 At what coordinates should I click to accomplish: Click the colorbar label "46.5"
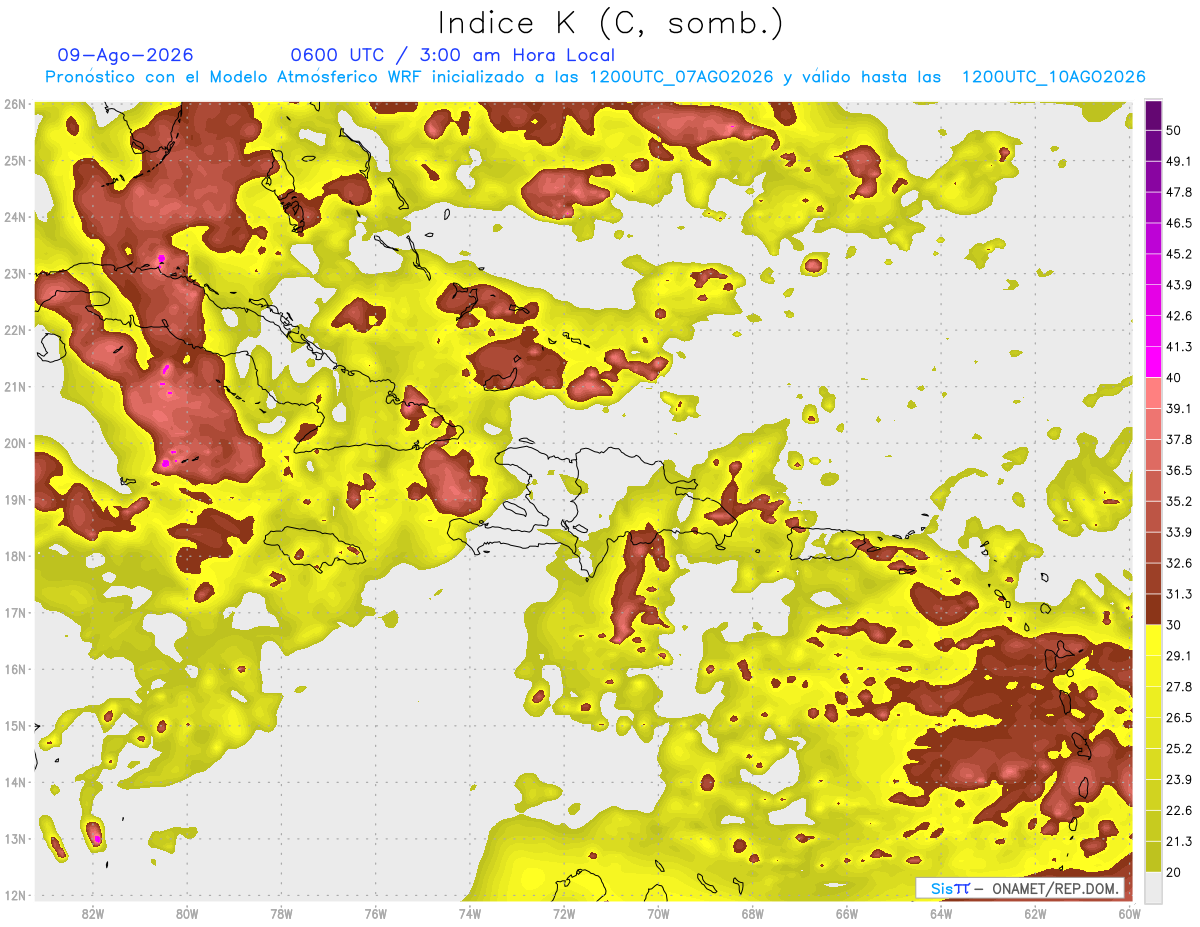coord(1179,223)
